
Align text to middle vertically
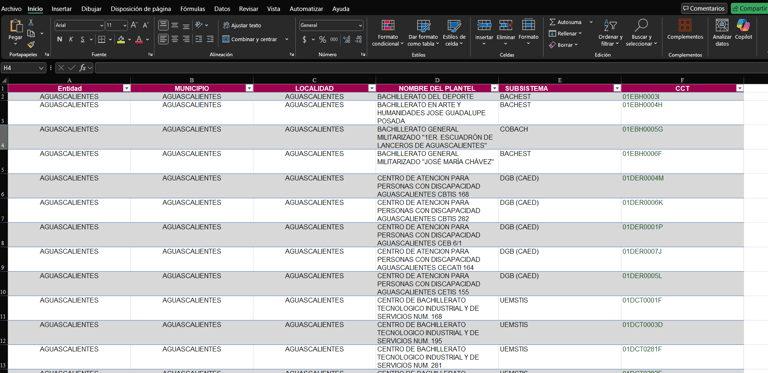click(174, 25)
